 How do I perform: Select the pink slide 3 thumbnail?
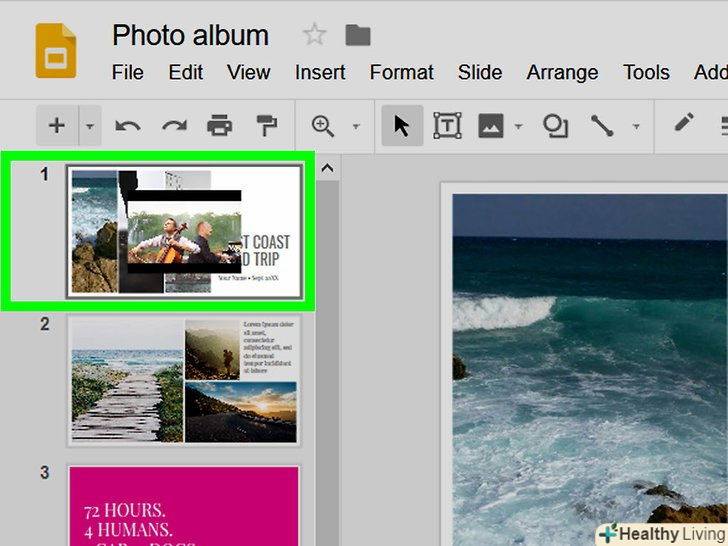point(184,504)
